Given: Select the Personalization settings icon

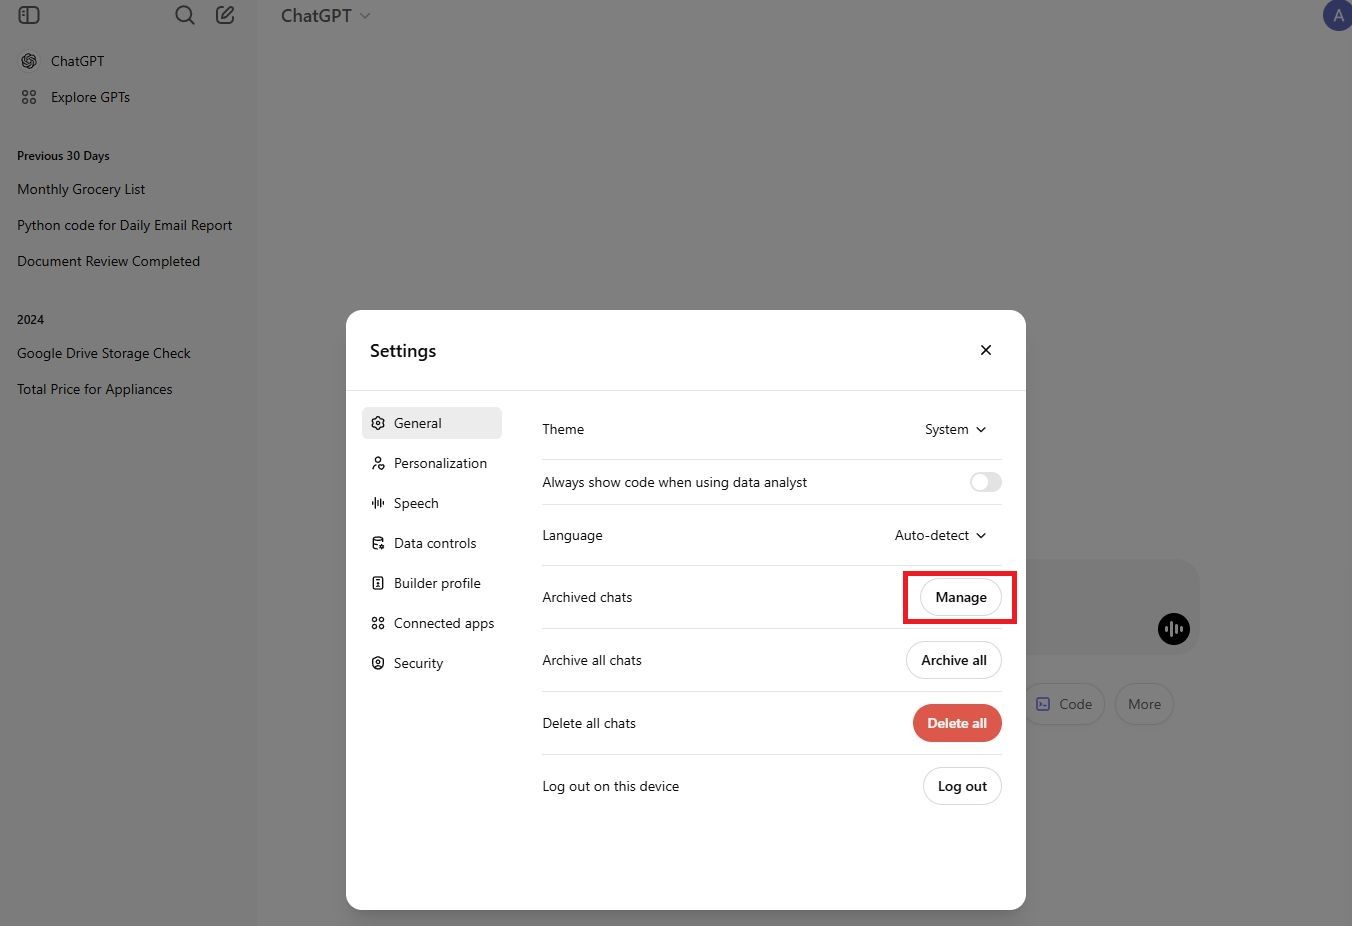Looking at the screenshot, I should (377, 463).
